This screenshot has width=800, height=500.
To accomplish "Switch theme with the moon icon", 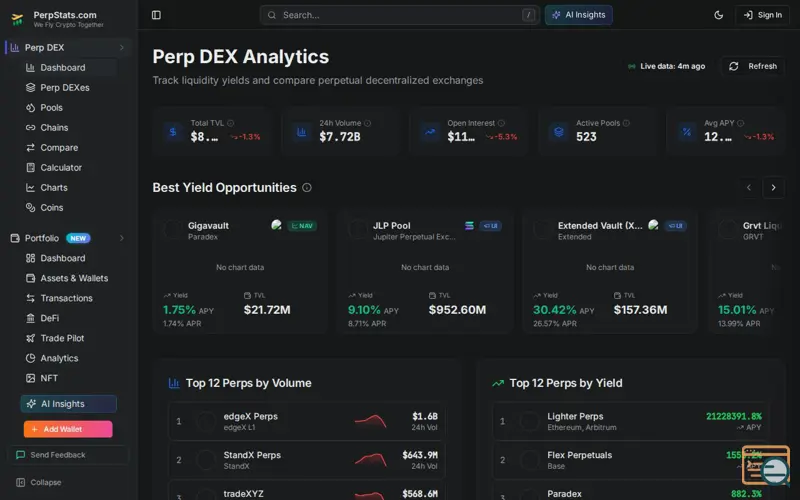I will (x=718, y=15).
